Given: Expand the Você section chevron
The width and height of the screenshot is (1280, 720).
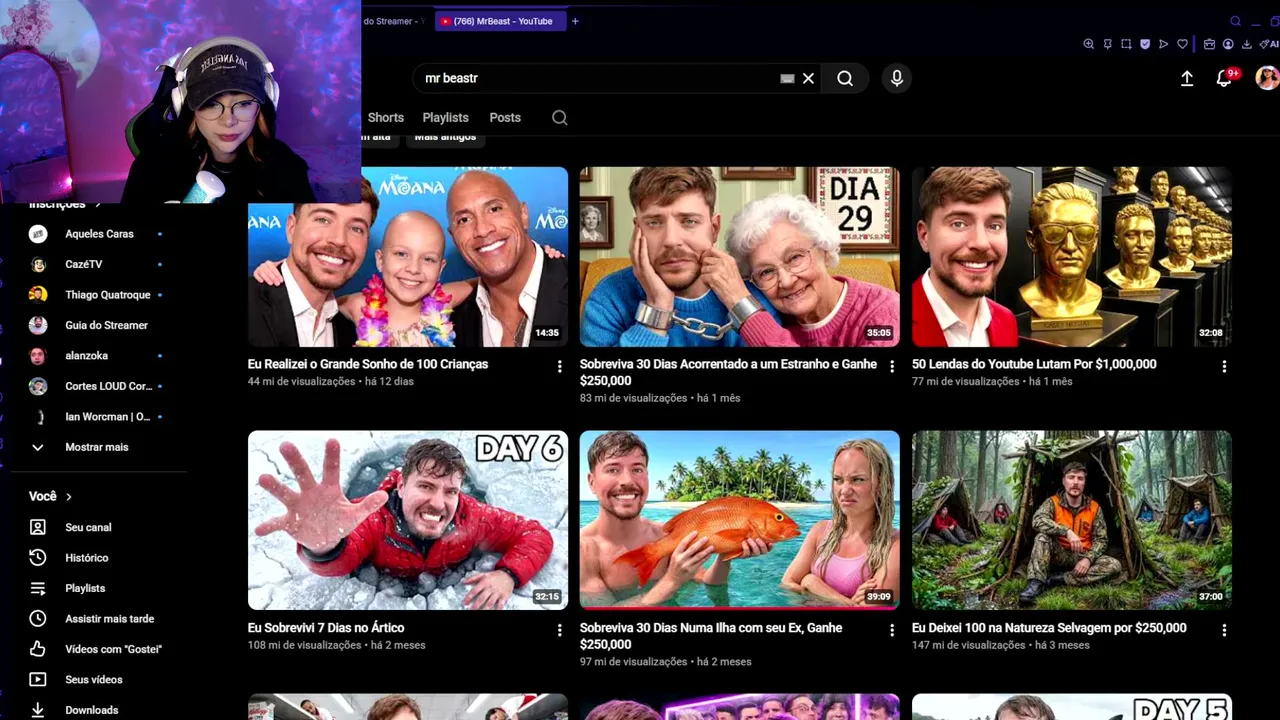Looking at the screenshot, I should [69, 497].
